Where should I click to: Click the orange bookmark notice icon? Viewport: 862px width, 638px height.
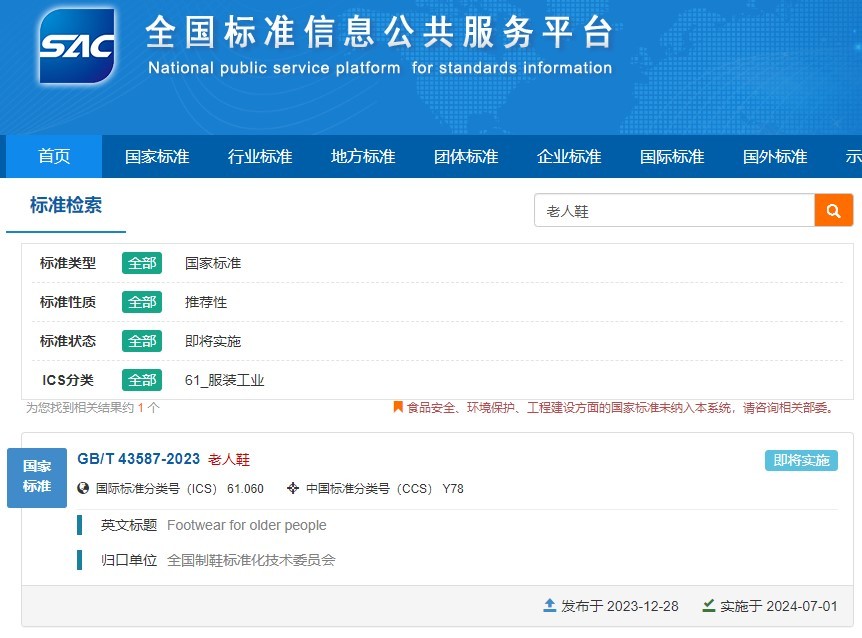(397, 408)
